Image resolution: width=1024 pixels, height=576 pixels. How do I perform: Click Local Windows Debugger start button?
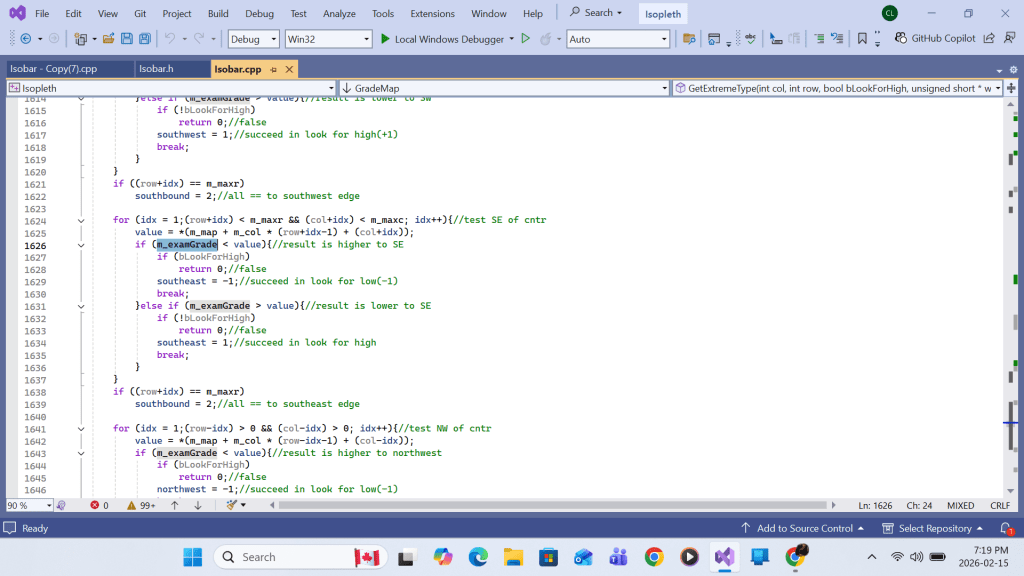pyautogui.click(x=442, y=39)
